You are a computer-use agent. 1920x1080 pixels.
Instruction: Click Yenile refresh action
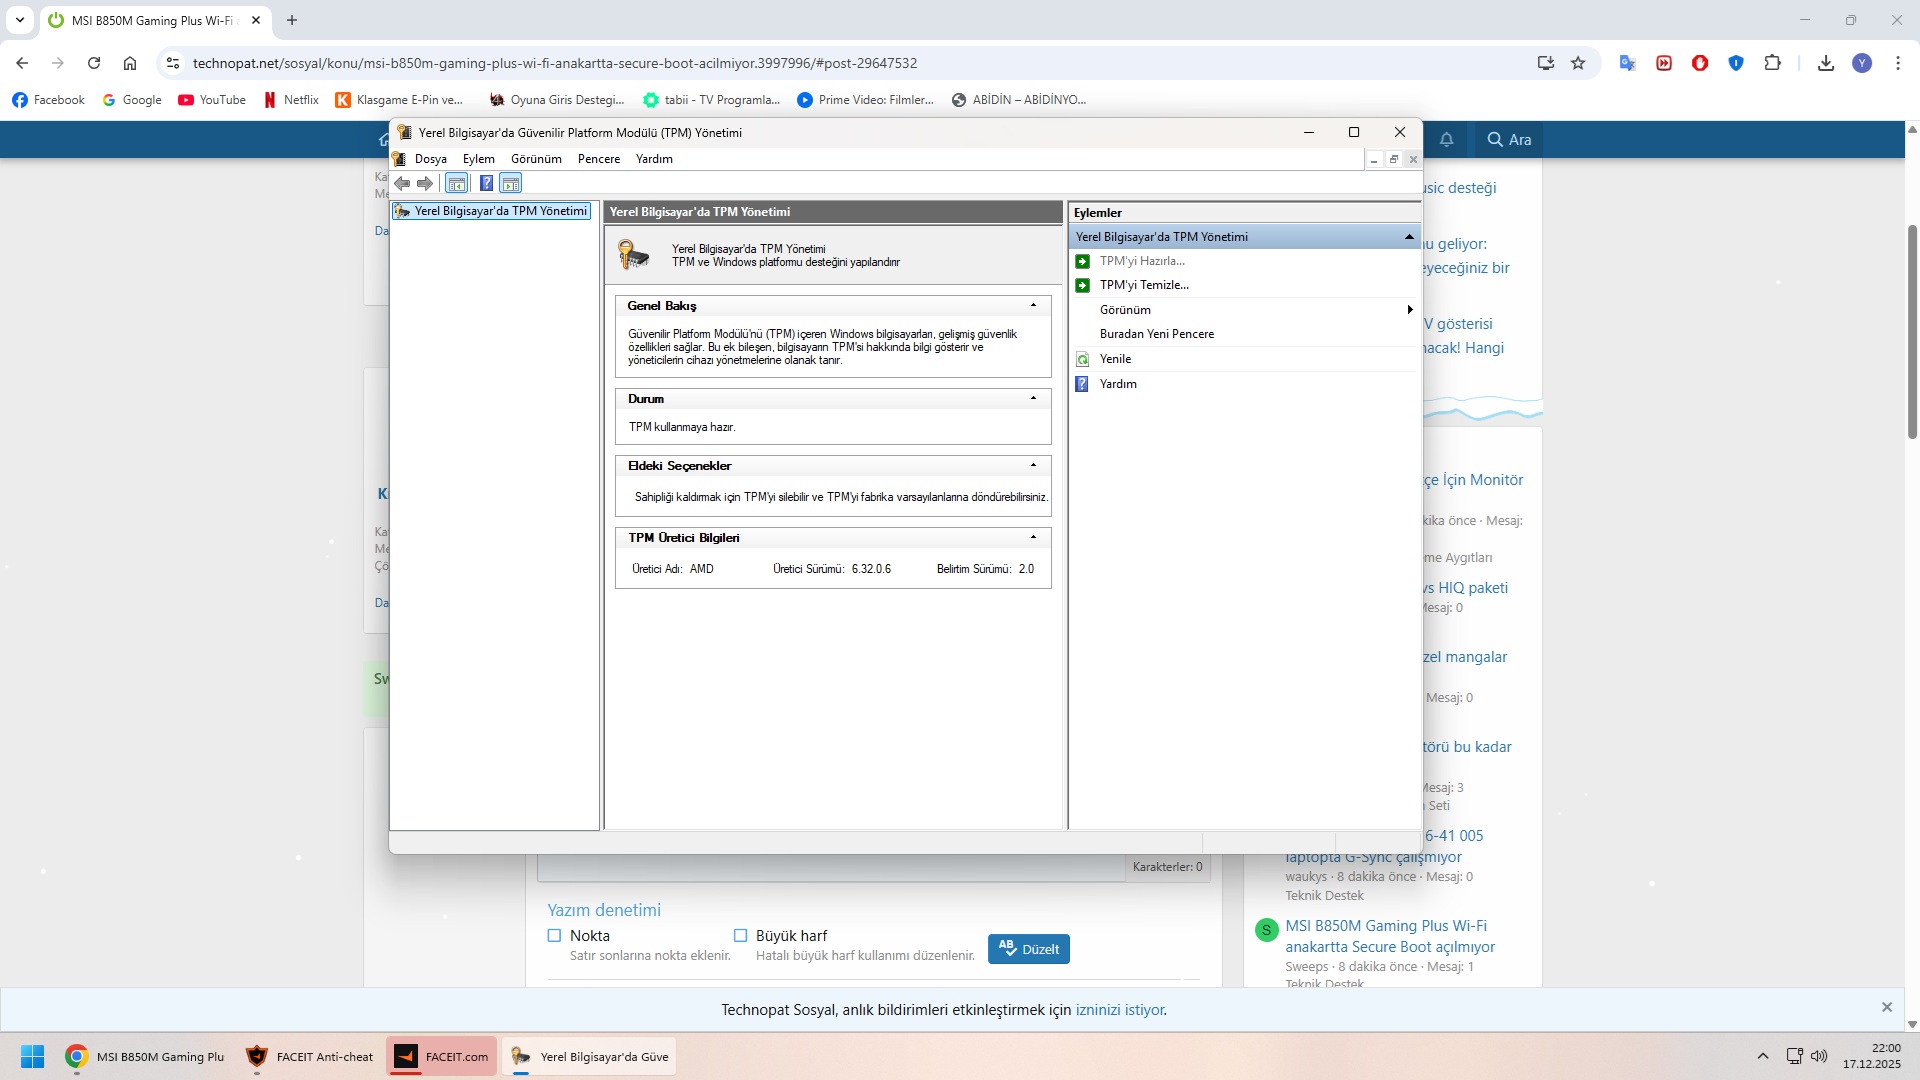tap(1115, 359)
